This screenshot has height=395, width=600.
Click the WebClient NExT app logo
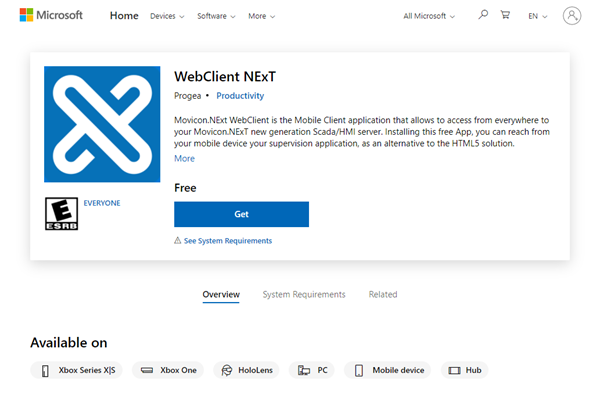coord(102,124)
